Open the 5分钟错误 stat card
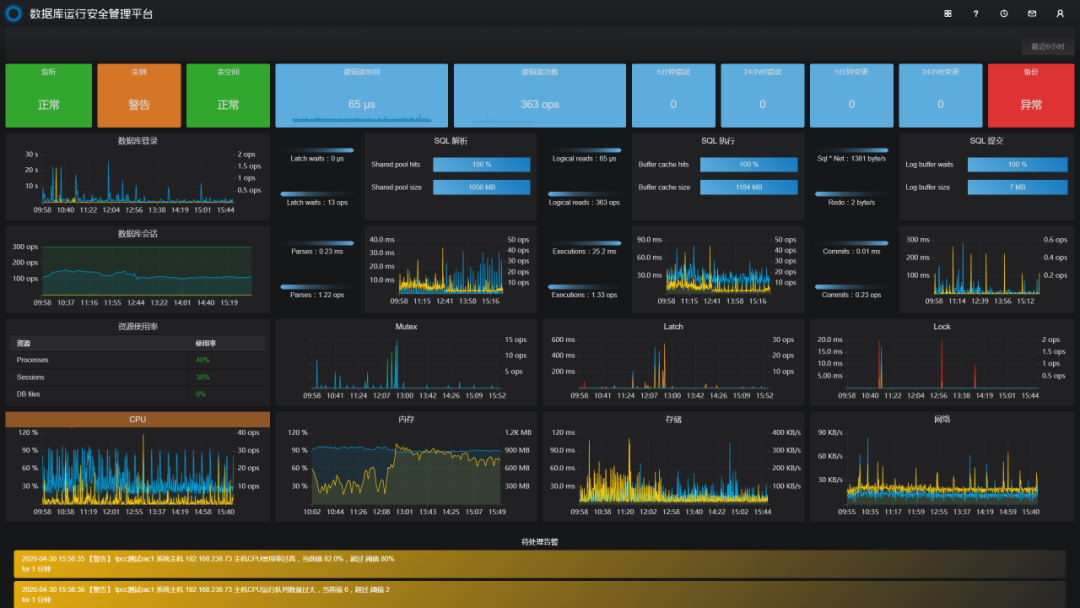1080x608 pixels. tap(674, 96)
